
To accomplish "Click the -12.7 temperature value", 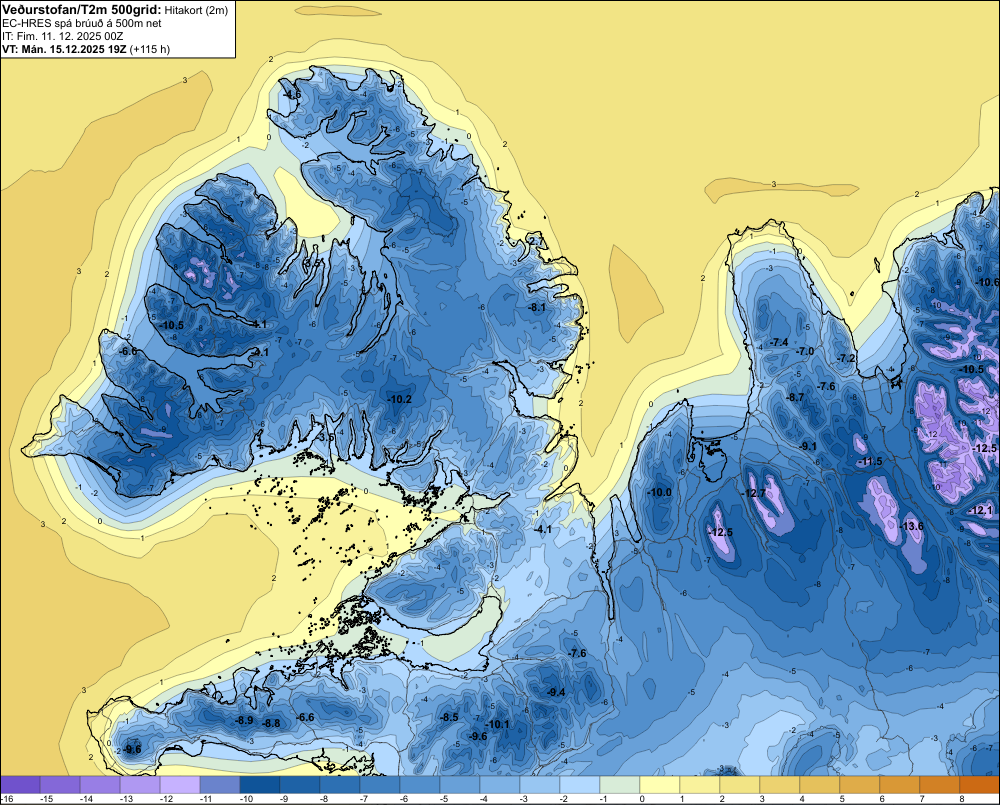I will pyautogui.click(x=754, y=493).
